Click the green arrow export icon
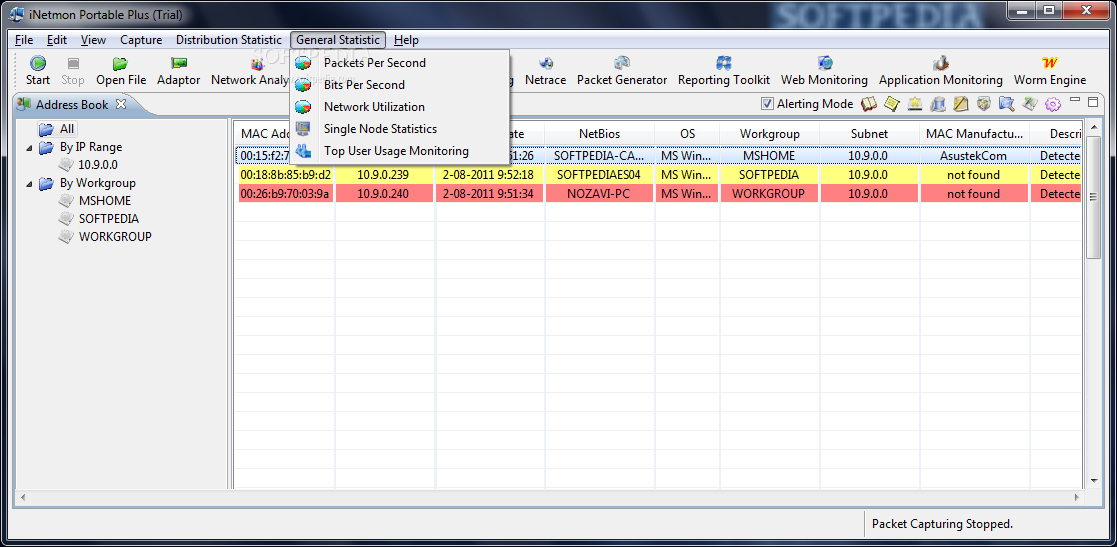This screenshot has height=547, width=1117. 1029,104
